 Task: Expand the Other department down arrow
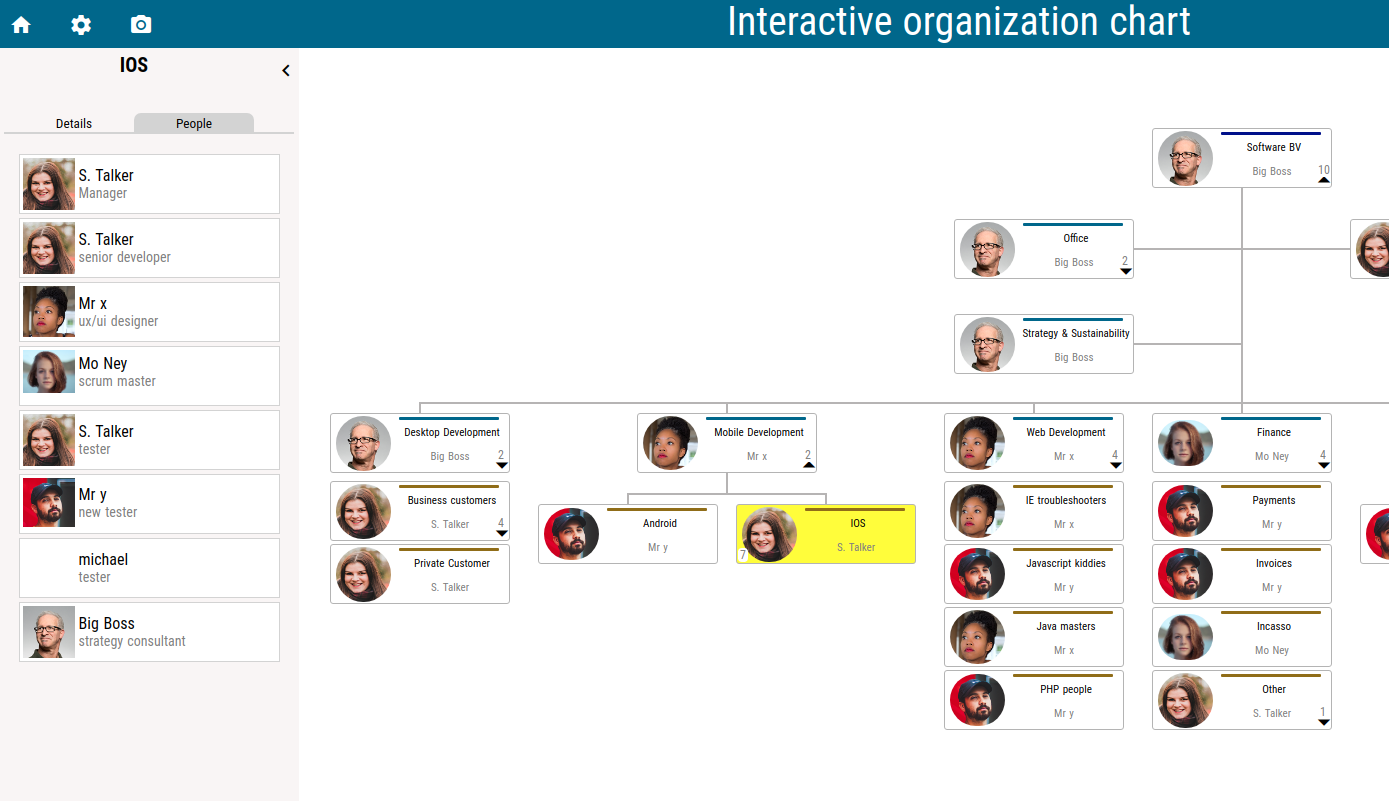coord(1324,722)
